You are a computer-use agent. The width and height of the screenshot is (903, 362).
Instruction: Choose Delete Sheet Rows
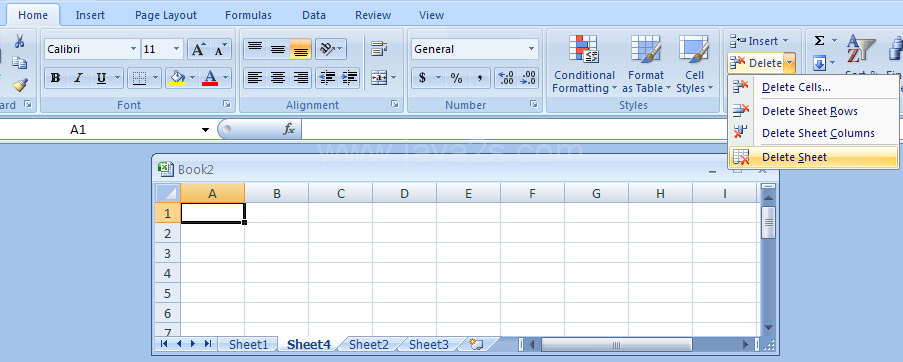(813, 111)
